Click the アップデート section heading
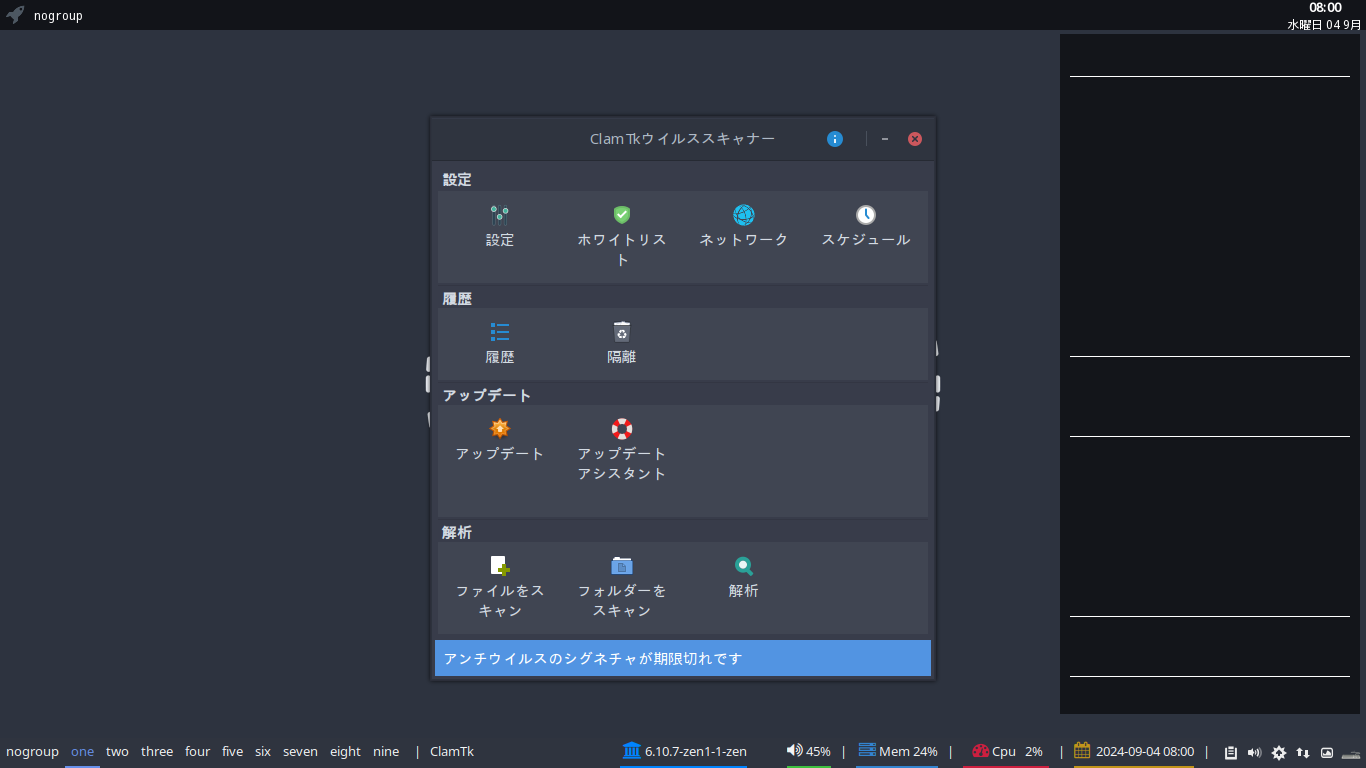The height and width of the screenshot is (768, 1366). point(487,395)
